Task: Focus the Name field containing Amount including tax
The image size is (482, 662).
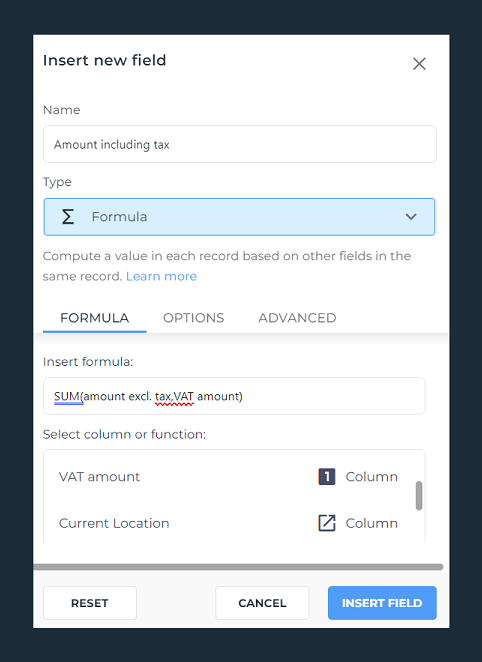Action: 240,144
